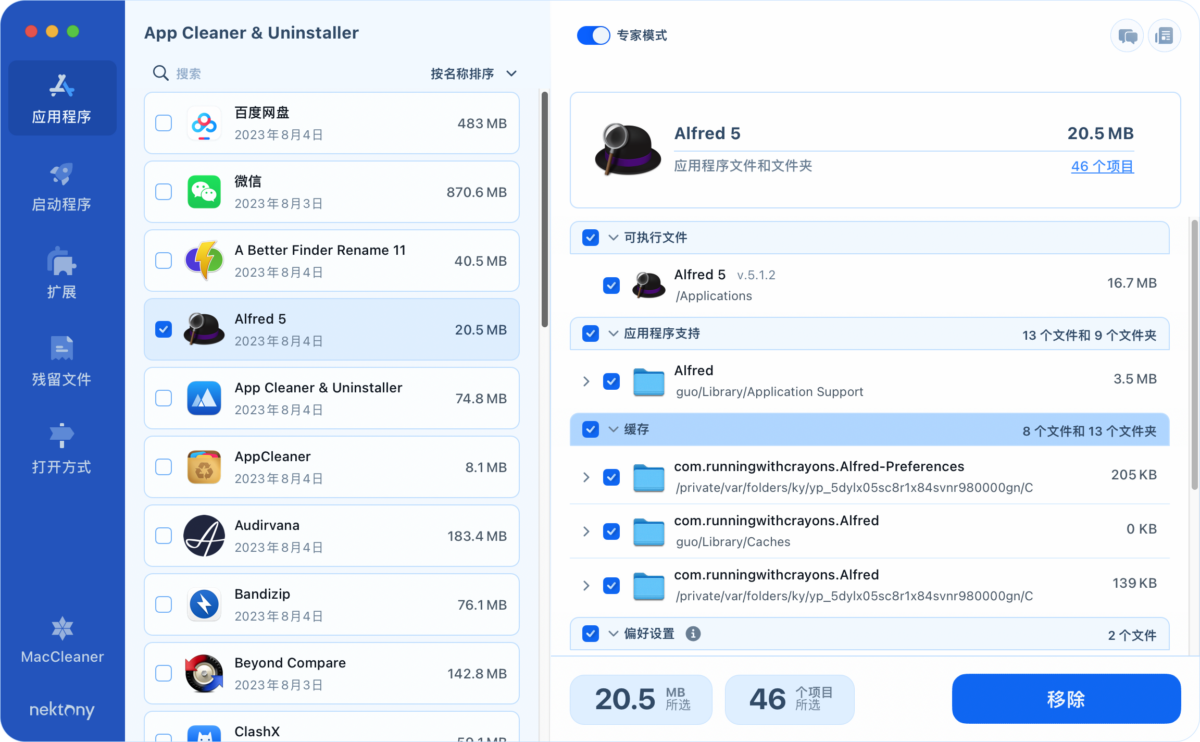
Task: Click the AppCleaner app icon
Action: [x=204, y=467]
